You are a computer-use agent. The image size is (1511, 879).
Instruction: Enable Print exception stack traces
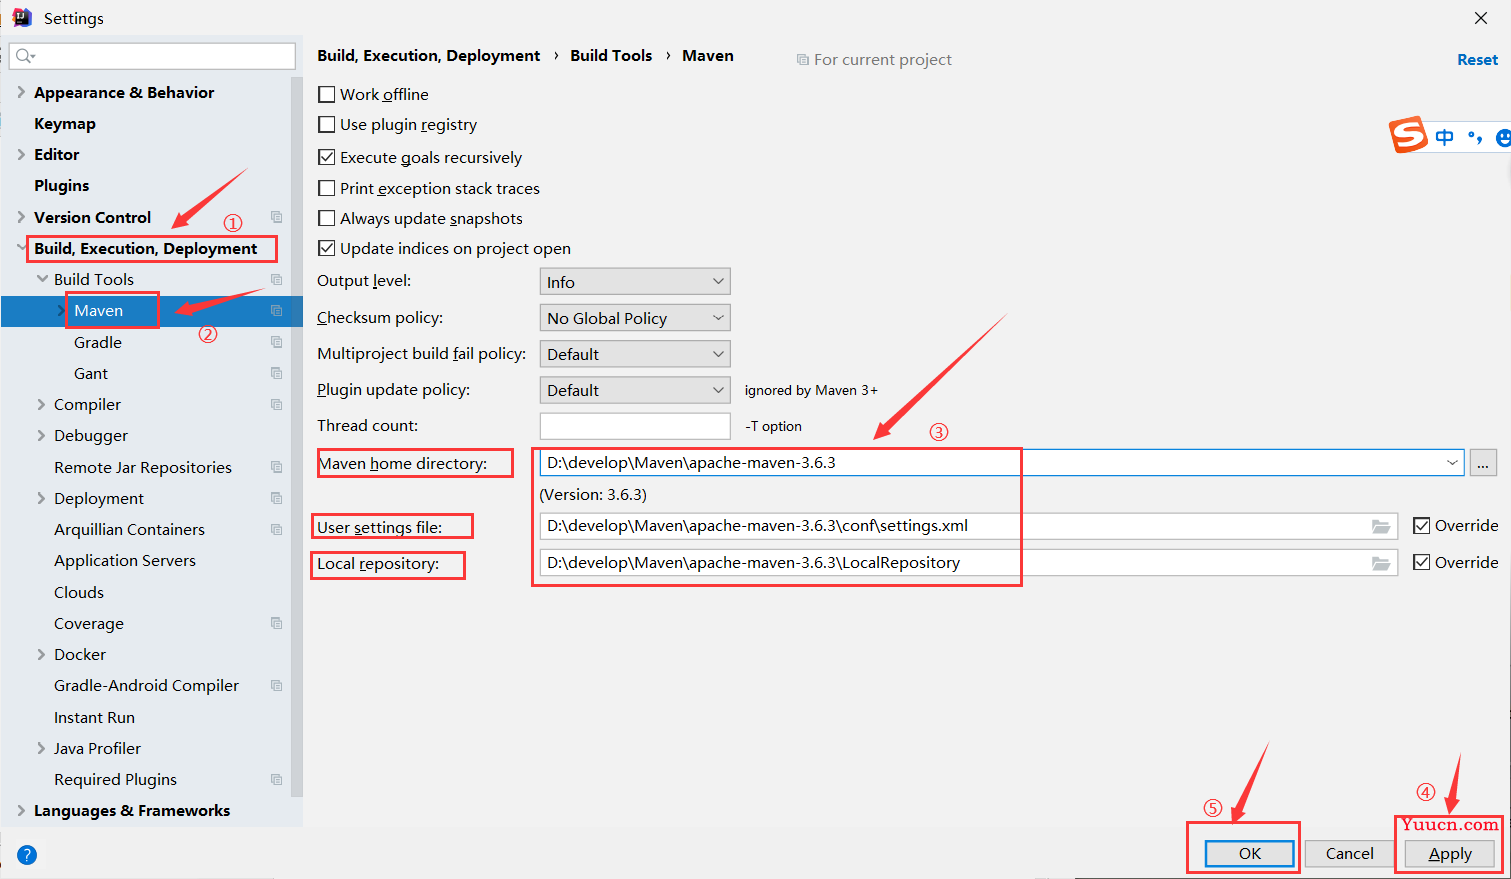click(x=326, y=188)
